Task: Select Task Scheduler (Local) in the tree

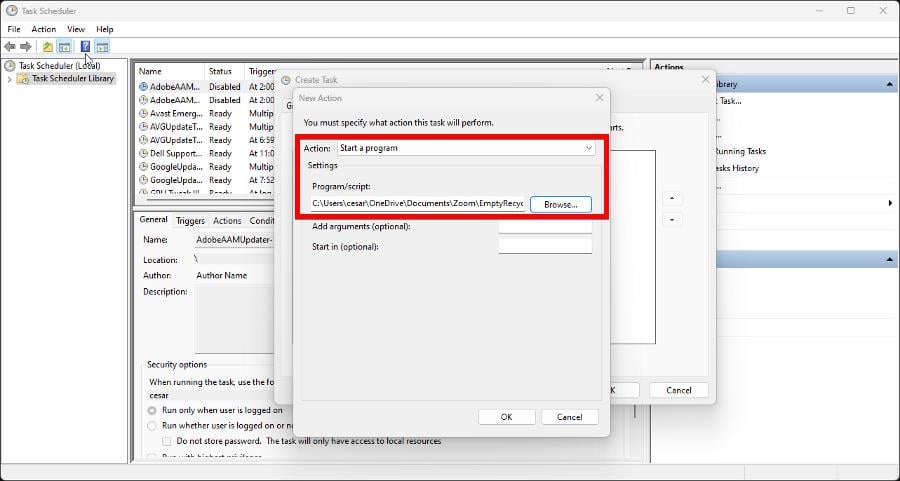Action: 60,65
